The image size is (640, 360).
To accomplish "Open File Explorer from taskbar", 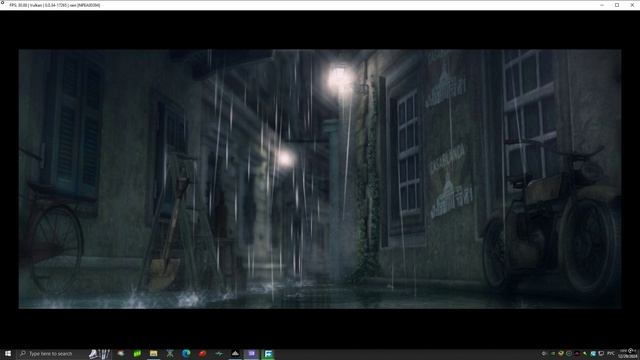I will [153, 353].
